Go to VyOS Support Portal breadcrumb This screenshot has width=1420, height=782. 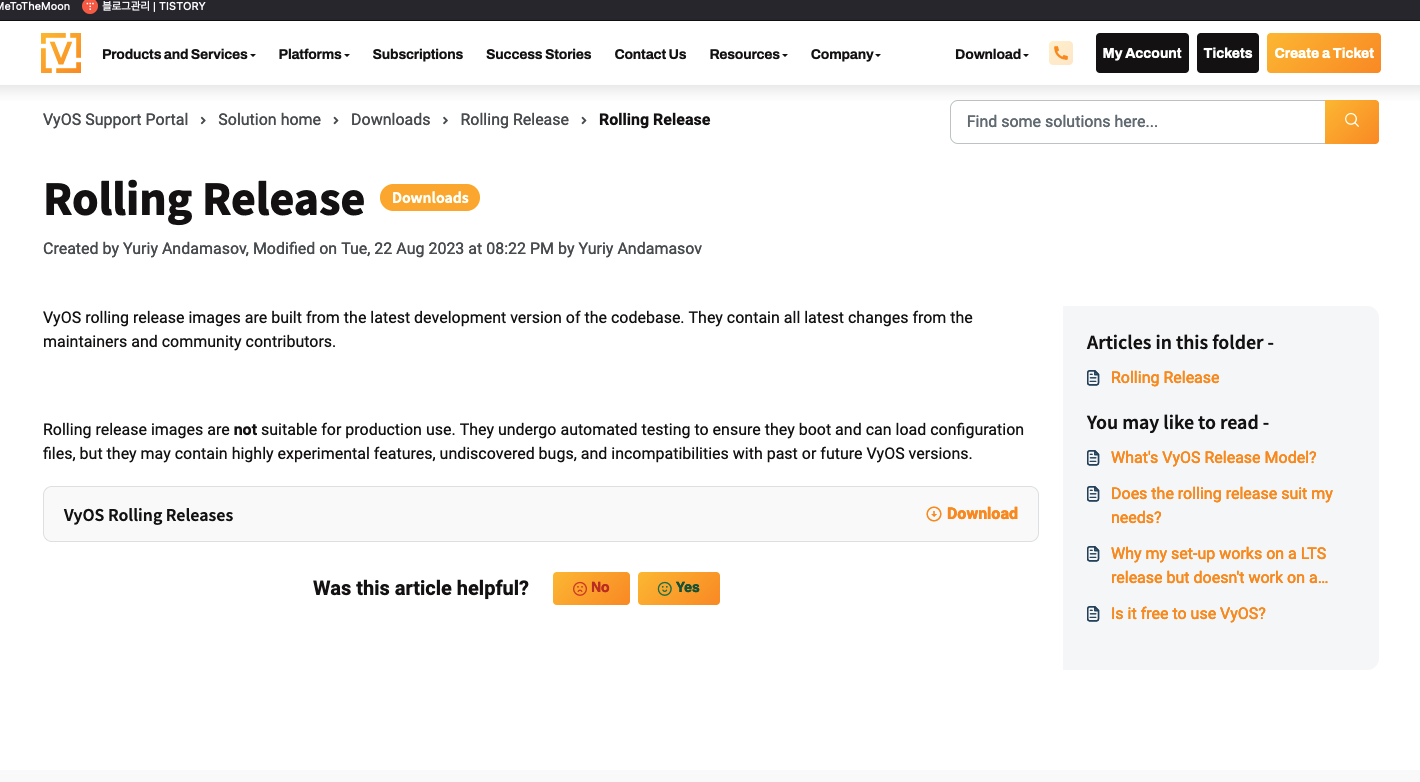click(115, 119)
